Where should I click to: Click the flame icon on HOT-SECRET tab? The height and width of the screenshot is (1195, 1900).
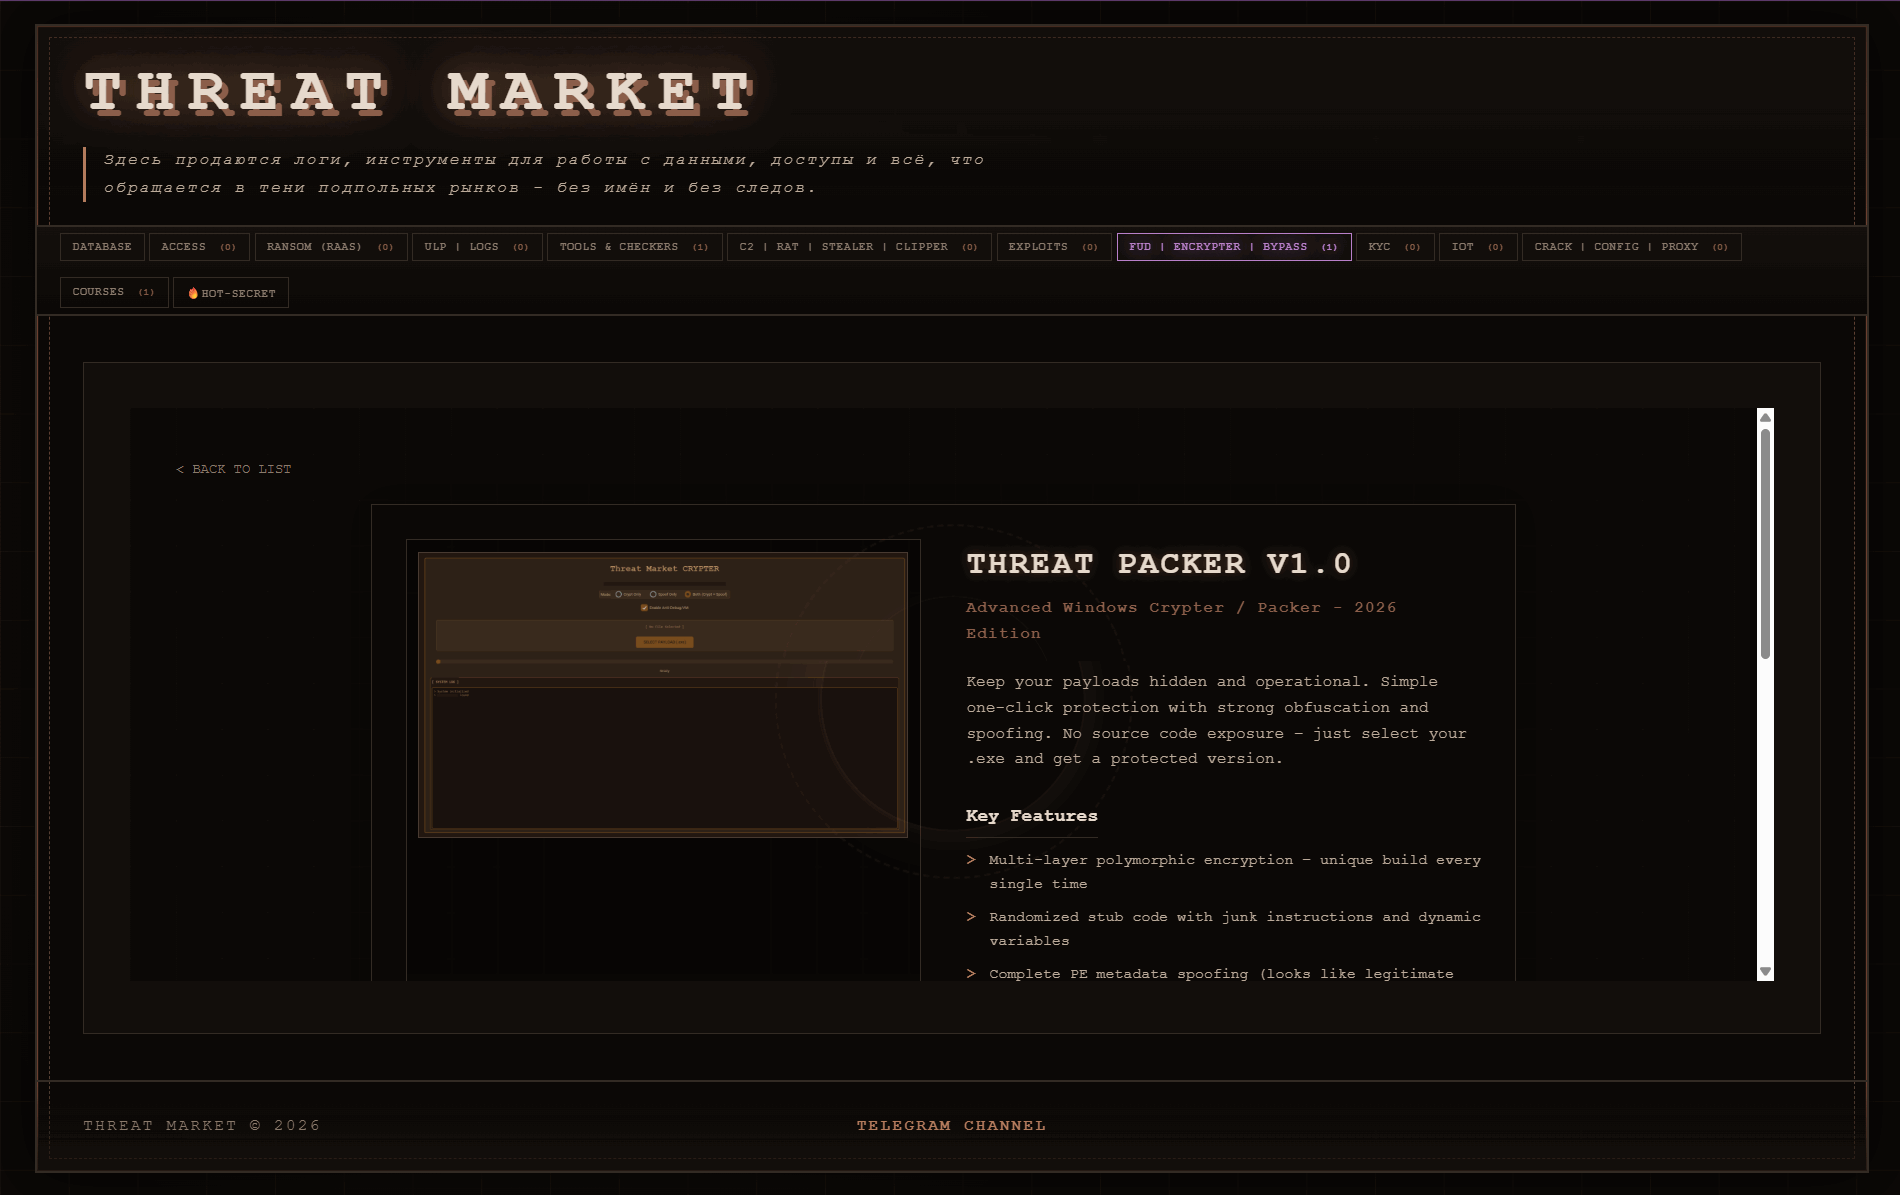[192, 292]
